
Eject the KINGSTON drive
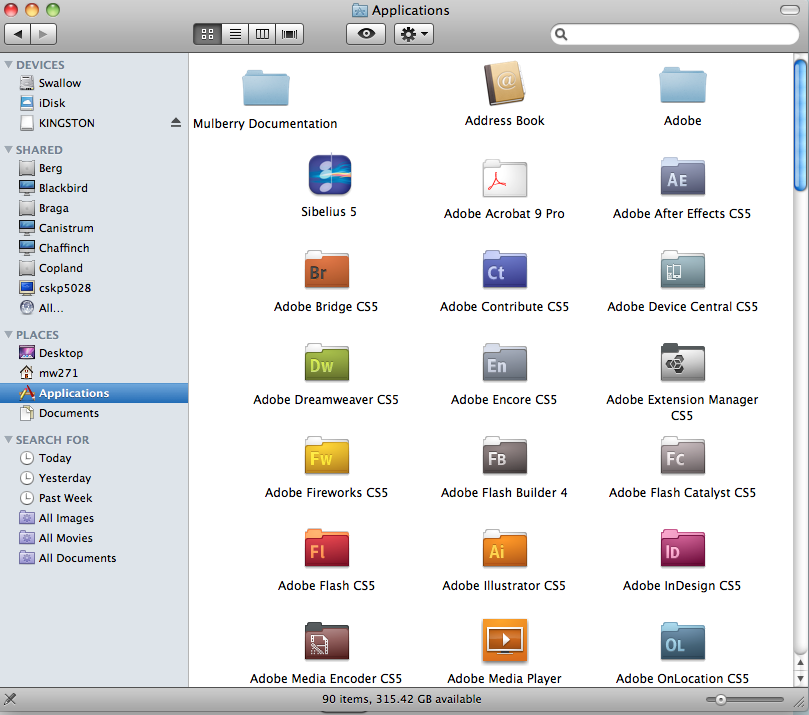[x=176, y=123]
